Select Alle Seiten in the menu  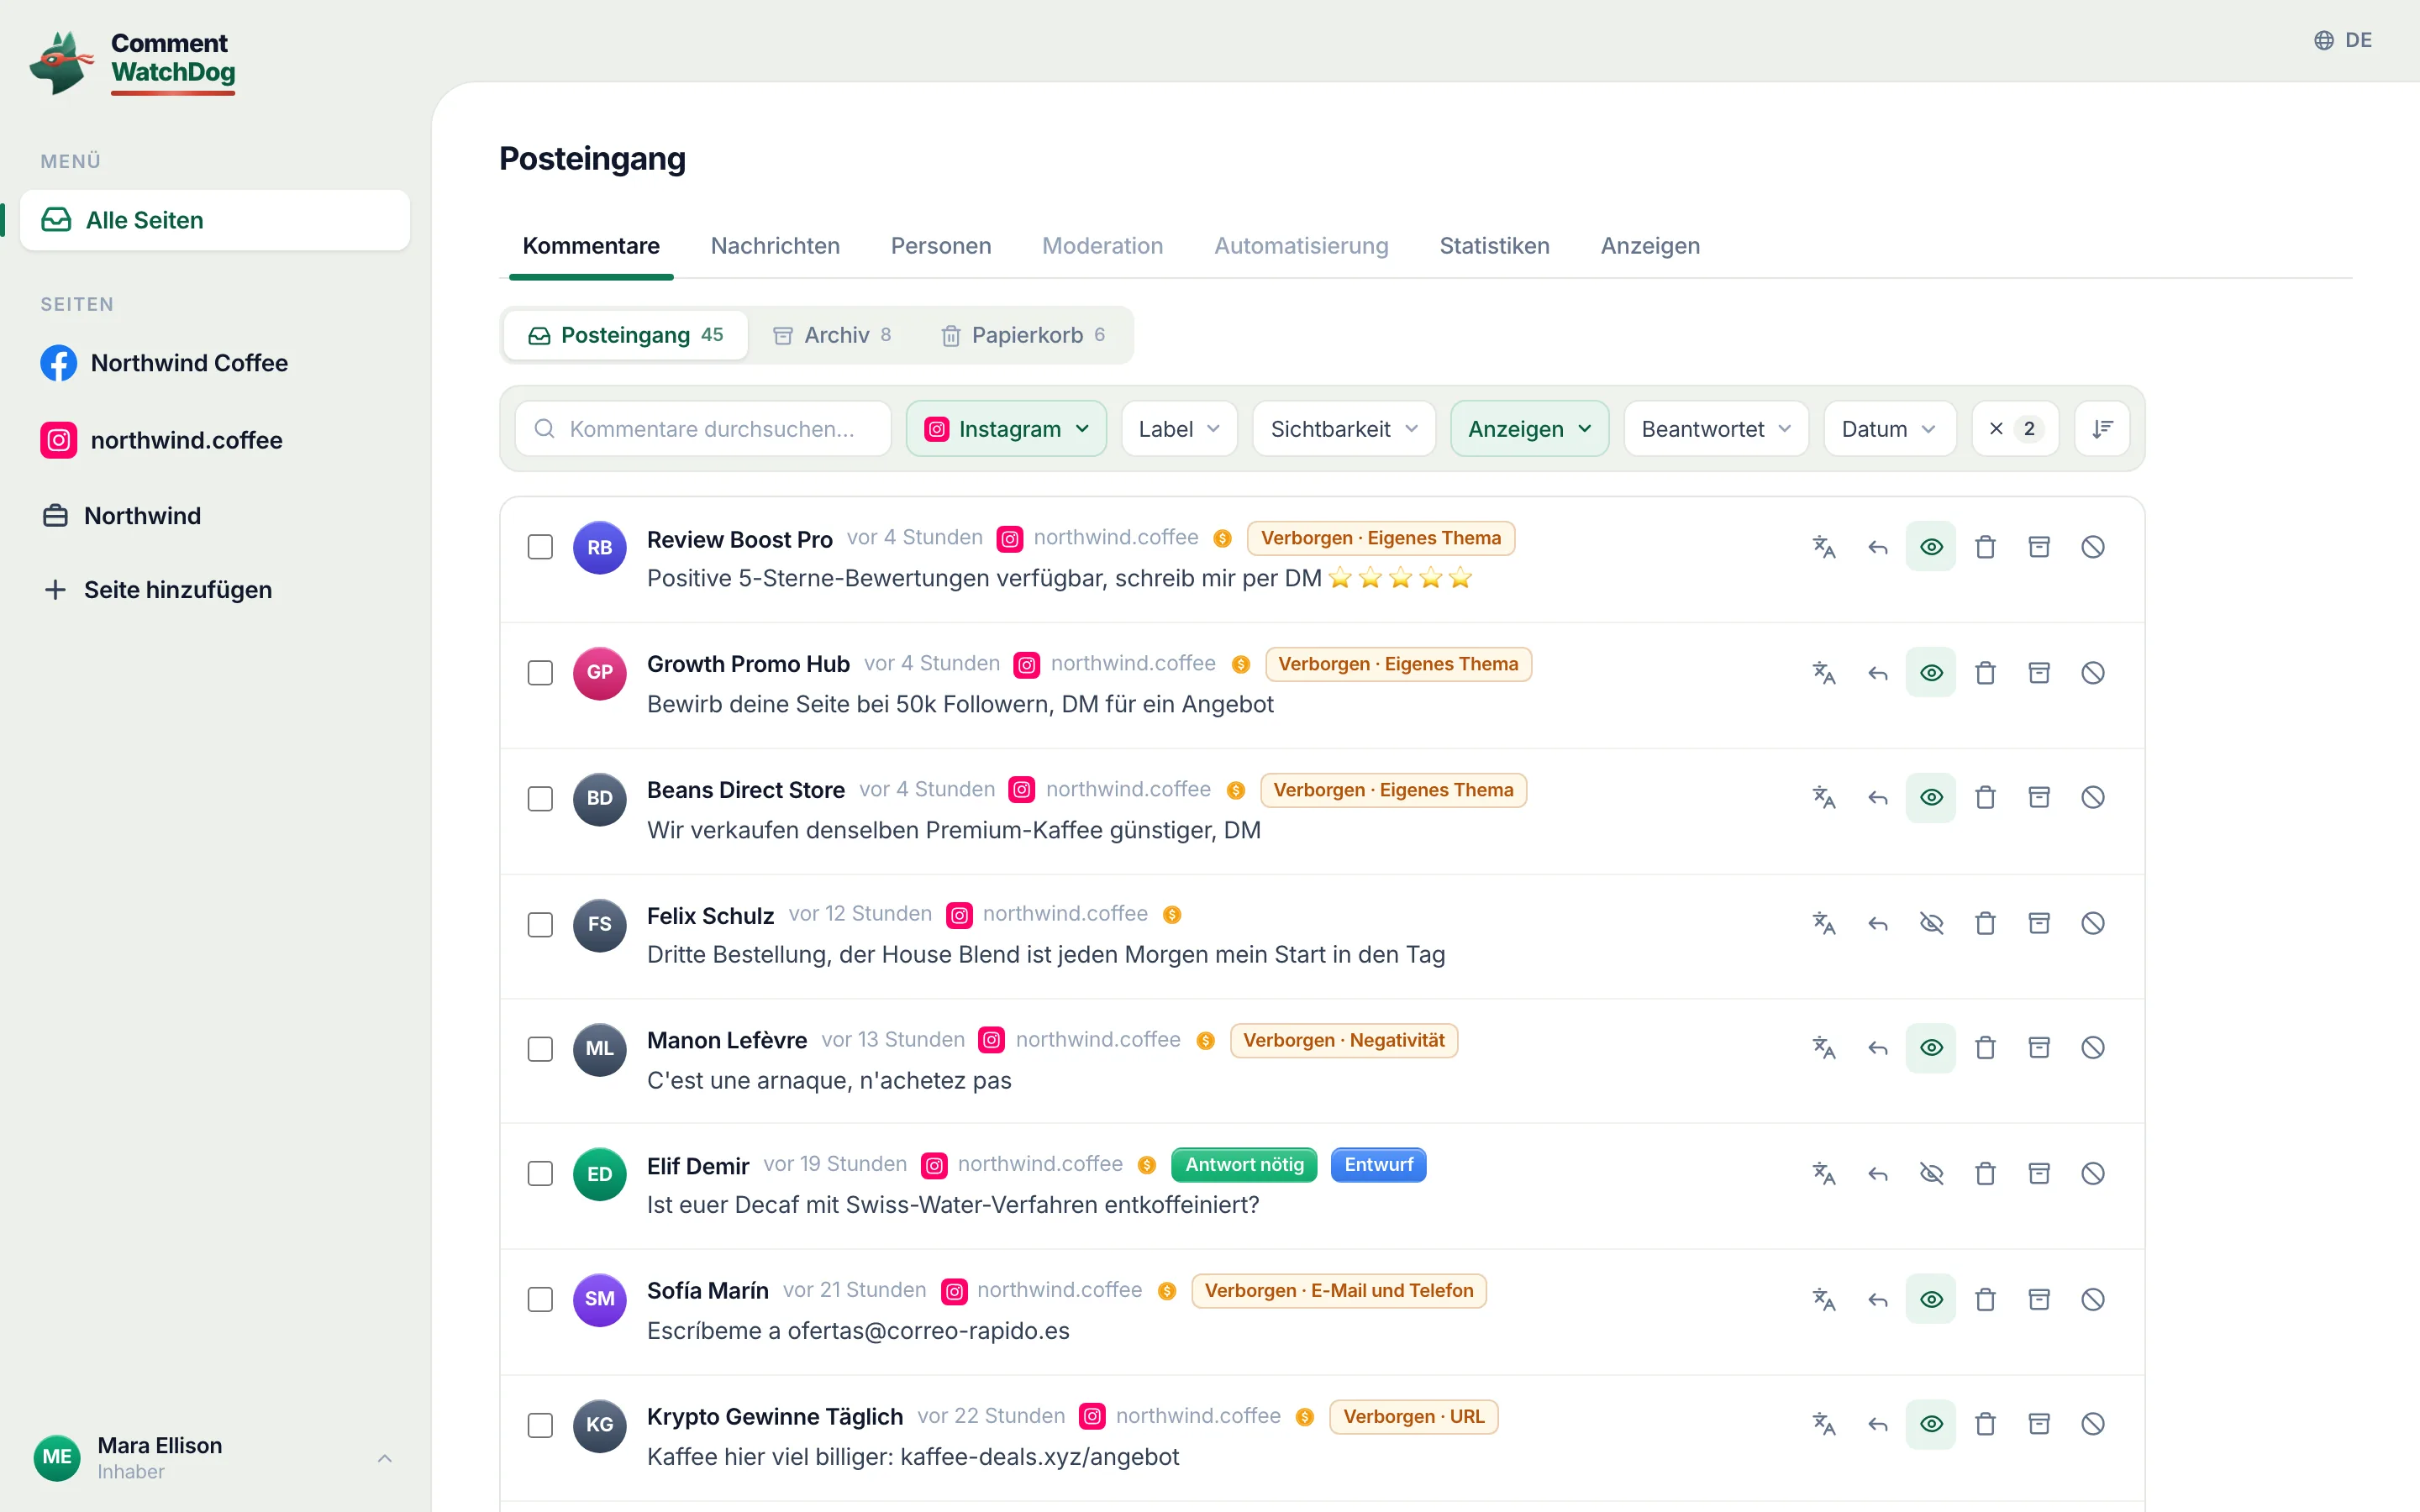pos(215,220)
